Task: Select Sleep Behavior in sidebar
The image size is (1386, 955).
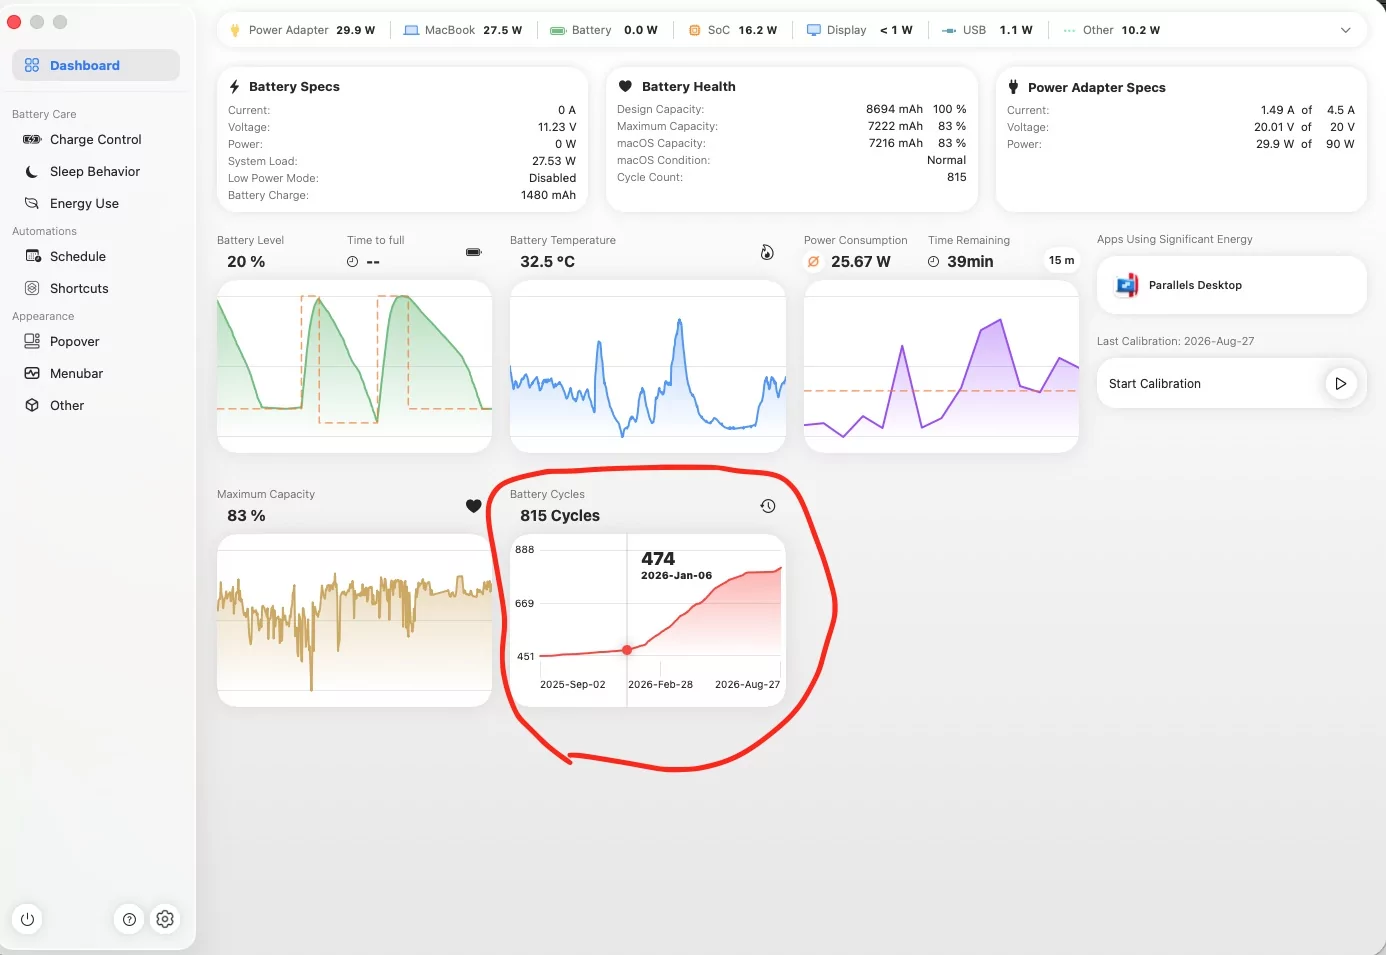Action: (96, 171)
